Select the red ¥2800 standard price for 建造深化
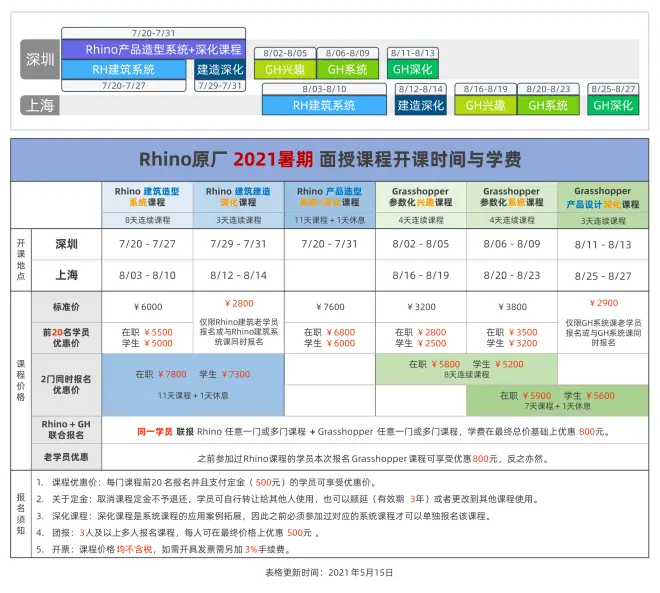This screenshot has height=593, width=660. pyautogui.click(x=239, y=303)
